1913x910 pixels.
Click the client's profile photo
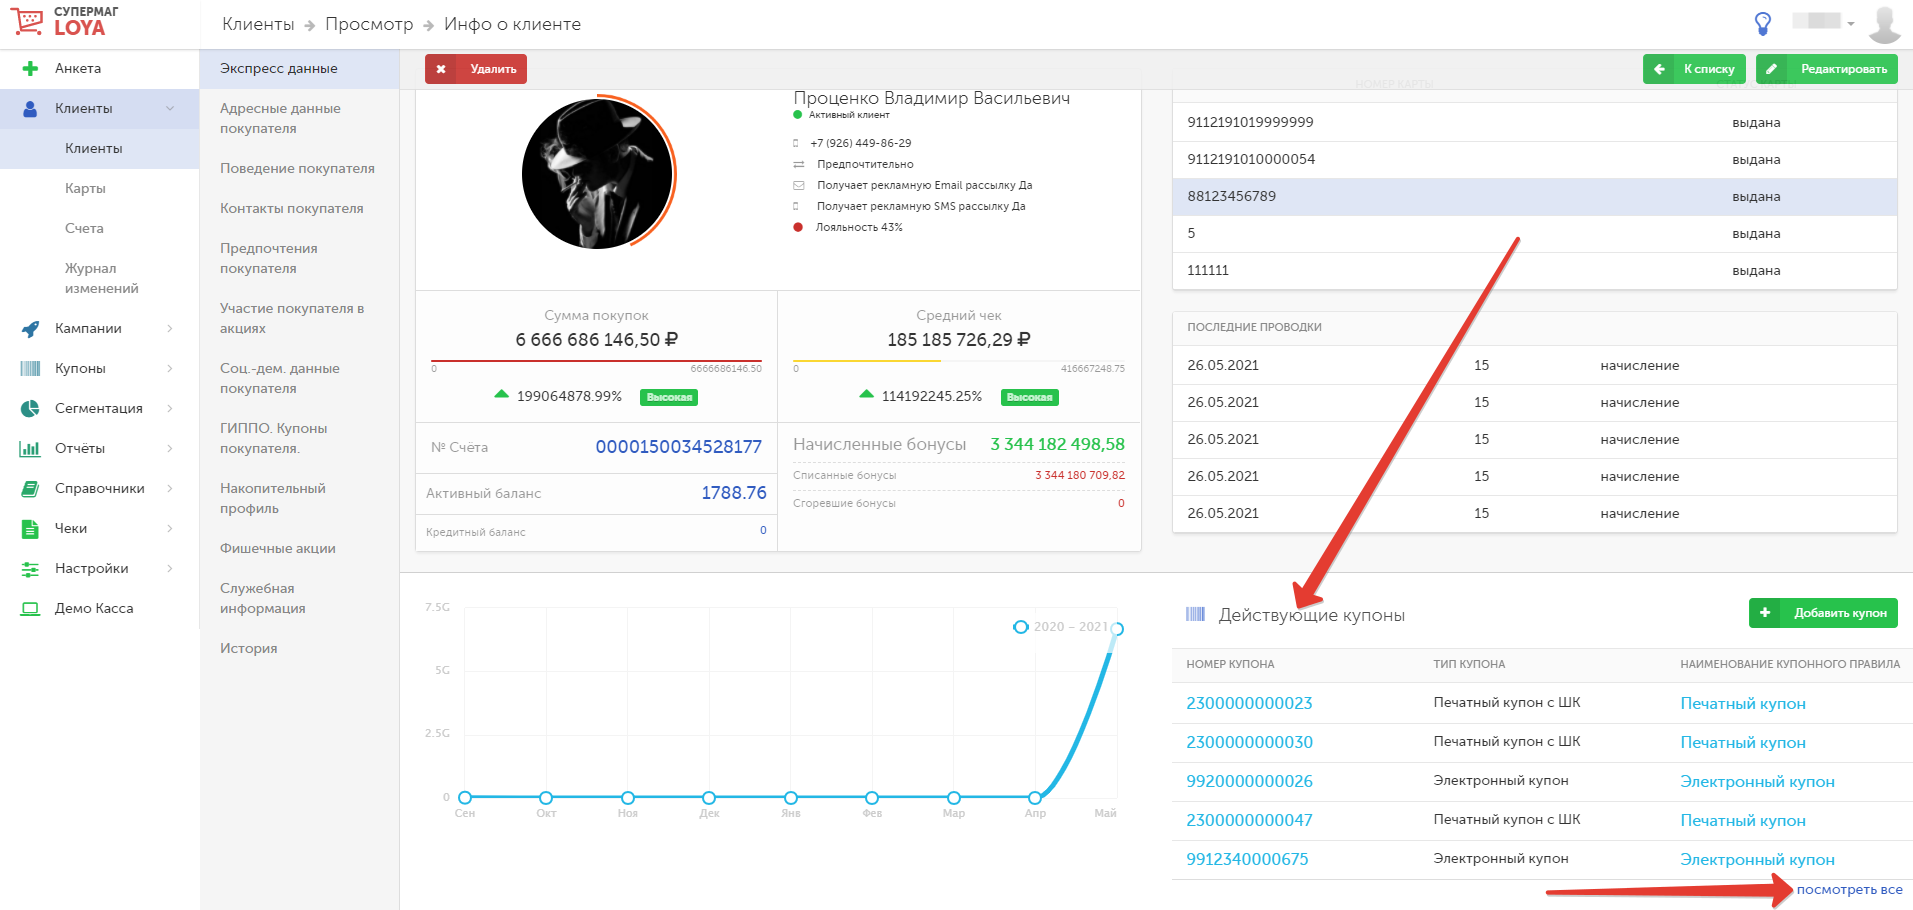click(597, 174)
